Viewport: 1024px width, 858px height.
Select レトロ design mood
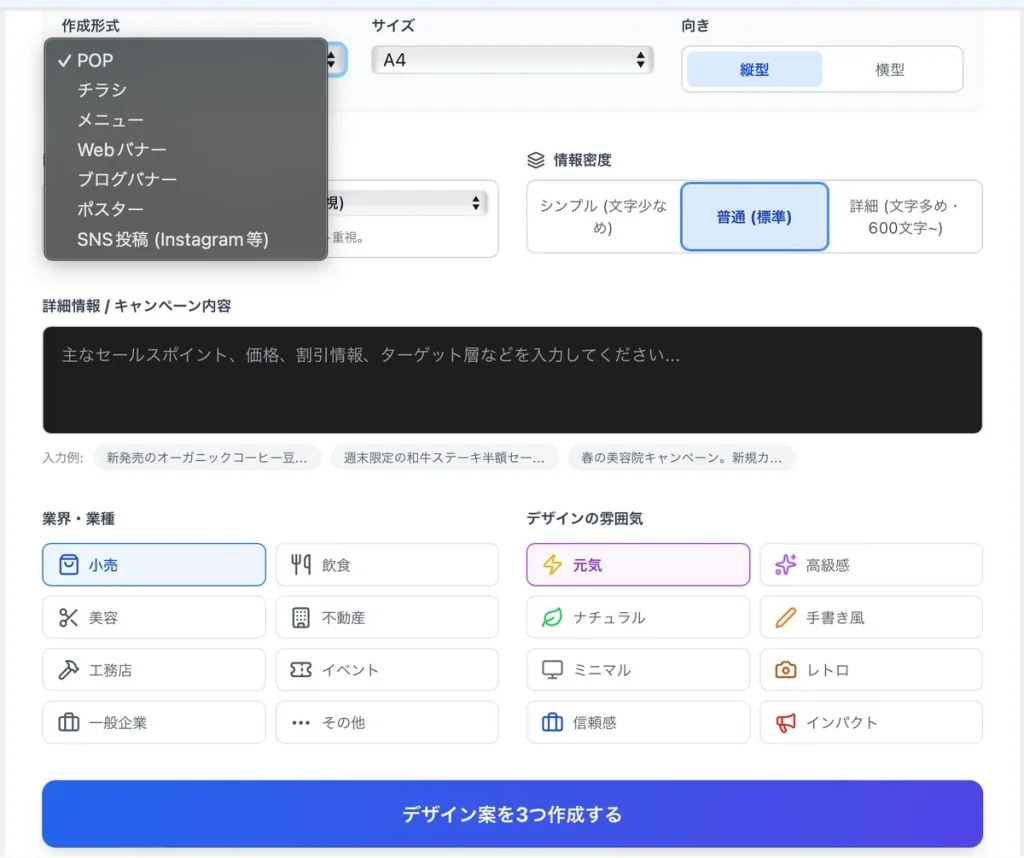[871, 670]
